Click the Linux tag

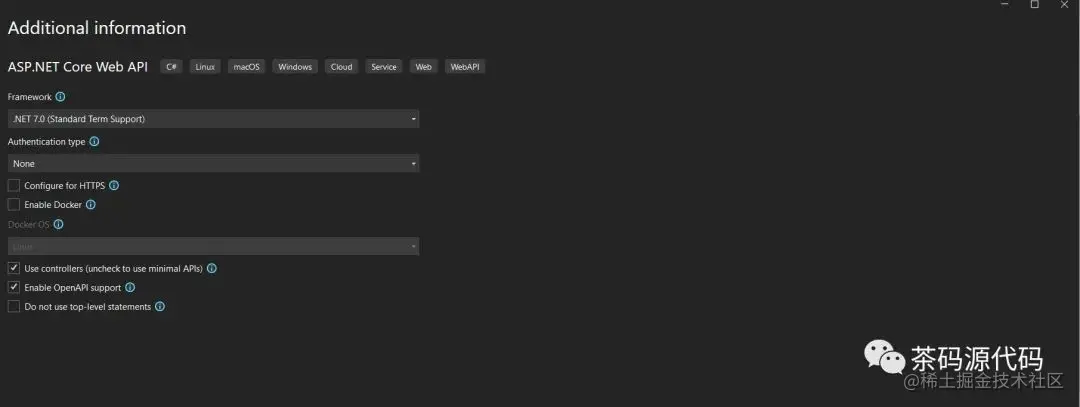(205, 67)
